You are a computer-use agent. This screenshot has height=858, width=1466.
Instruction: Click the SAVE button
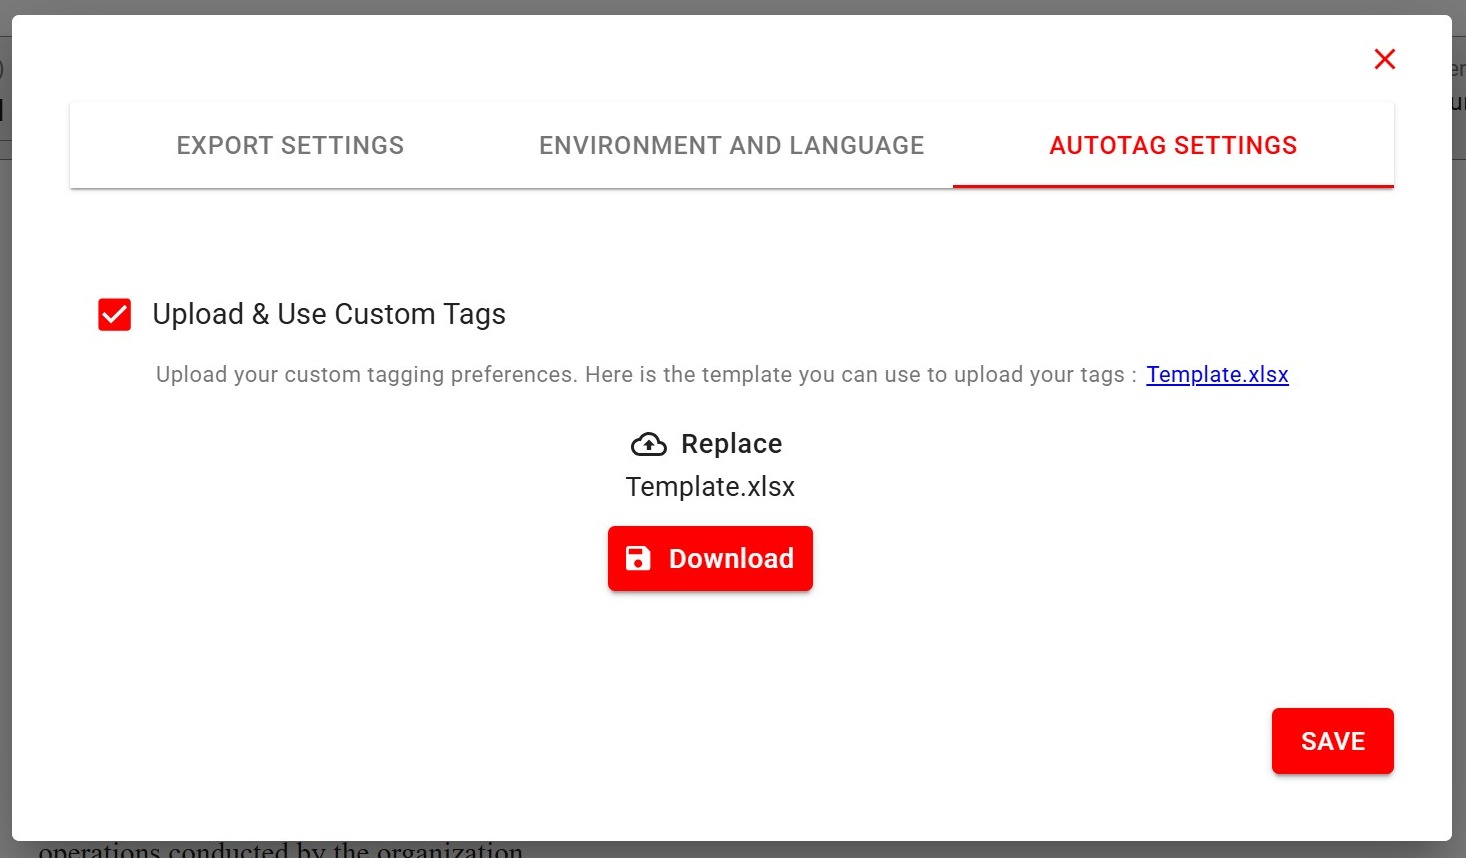click(x=1332, y=741)
